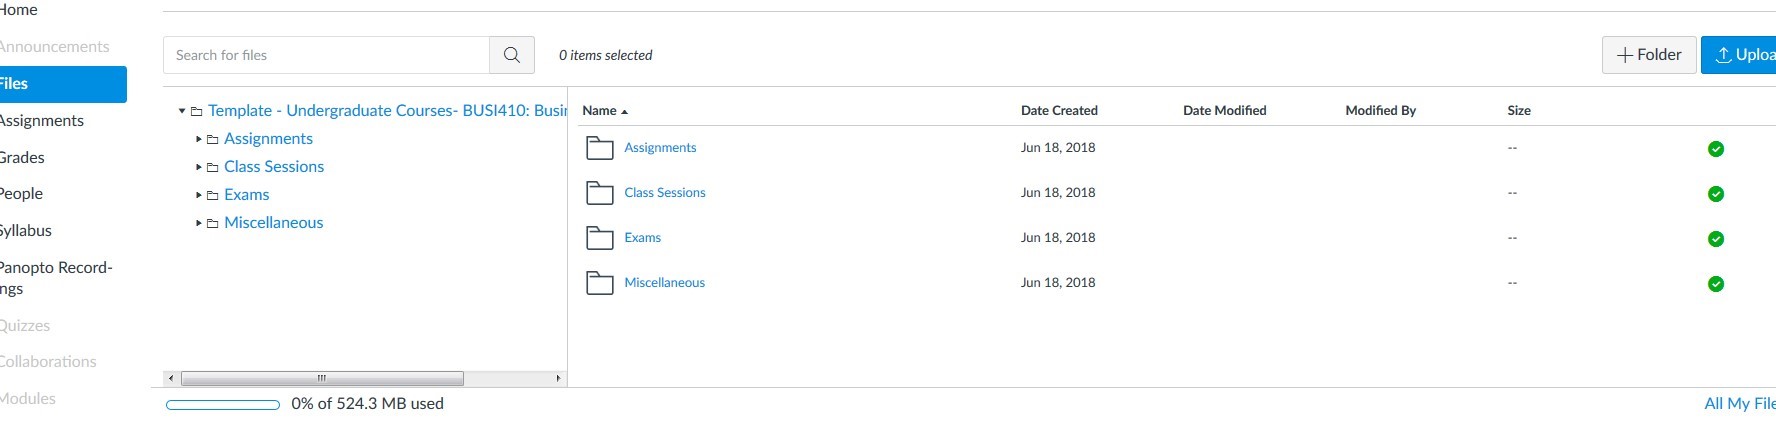
Task: Click the Miscellaneous folder icon in list
Action: 599,283
